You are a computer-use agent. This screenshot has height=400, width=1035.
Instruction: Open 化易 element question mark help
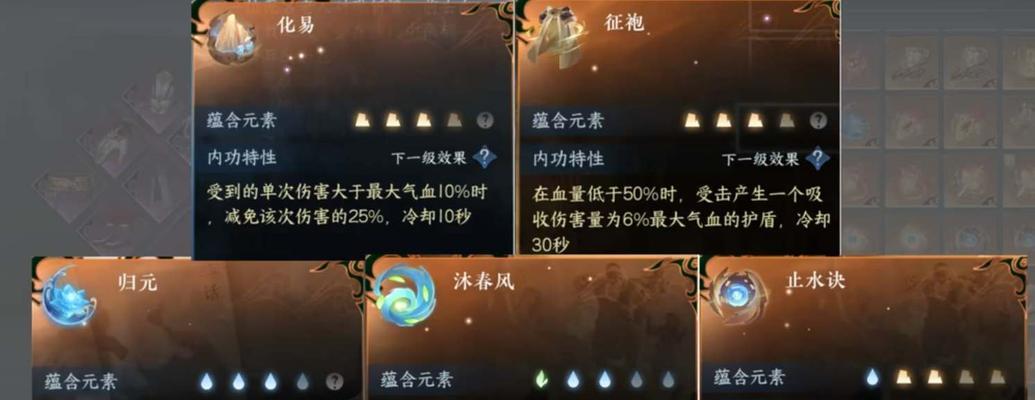pyautogui.click(x=484, y=120)
